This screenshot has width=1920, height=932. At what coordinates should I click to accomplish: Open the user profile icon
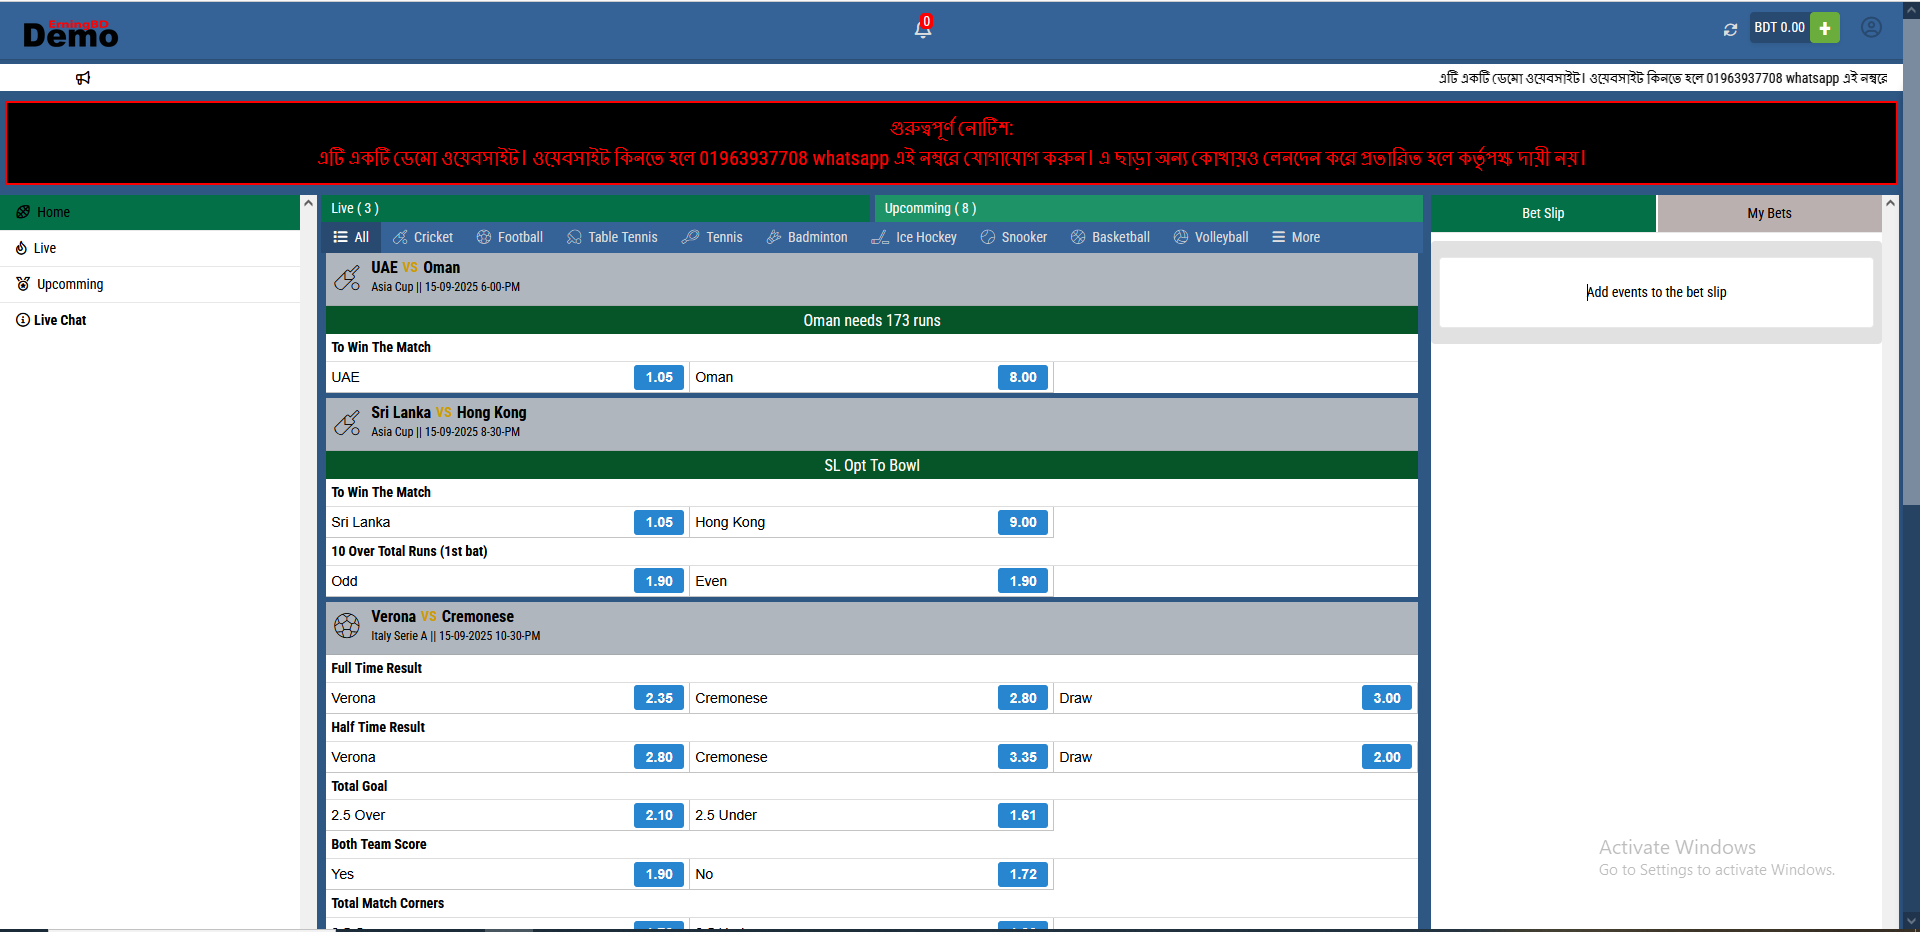[1871, 28]
